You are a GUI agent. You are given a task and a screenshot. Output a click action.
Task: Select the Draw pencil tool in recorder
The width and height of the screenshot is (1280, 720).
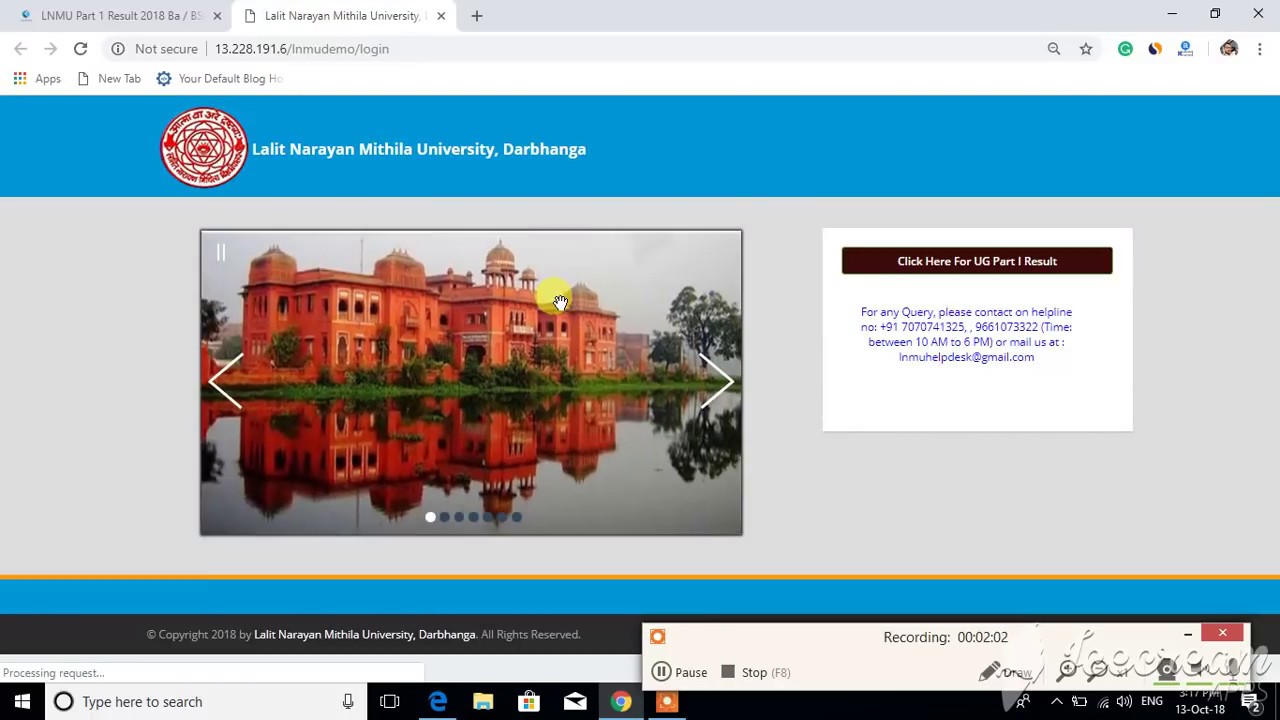[1006, 672]
